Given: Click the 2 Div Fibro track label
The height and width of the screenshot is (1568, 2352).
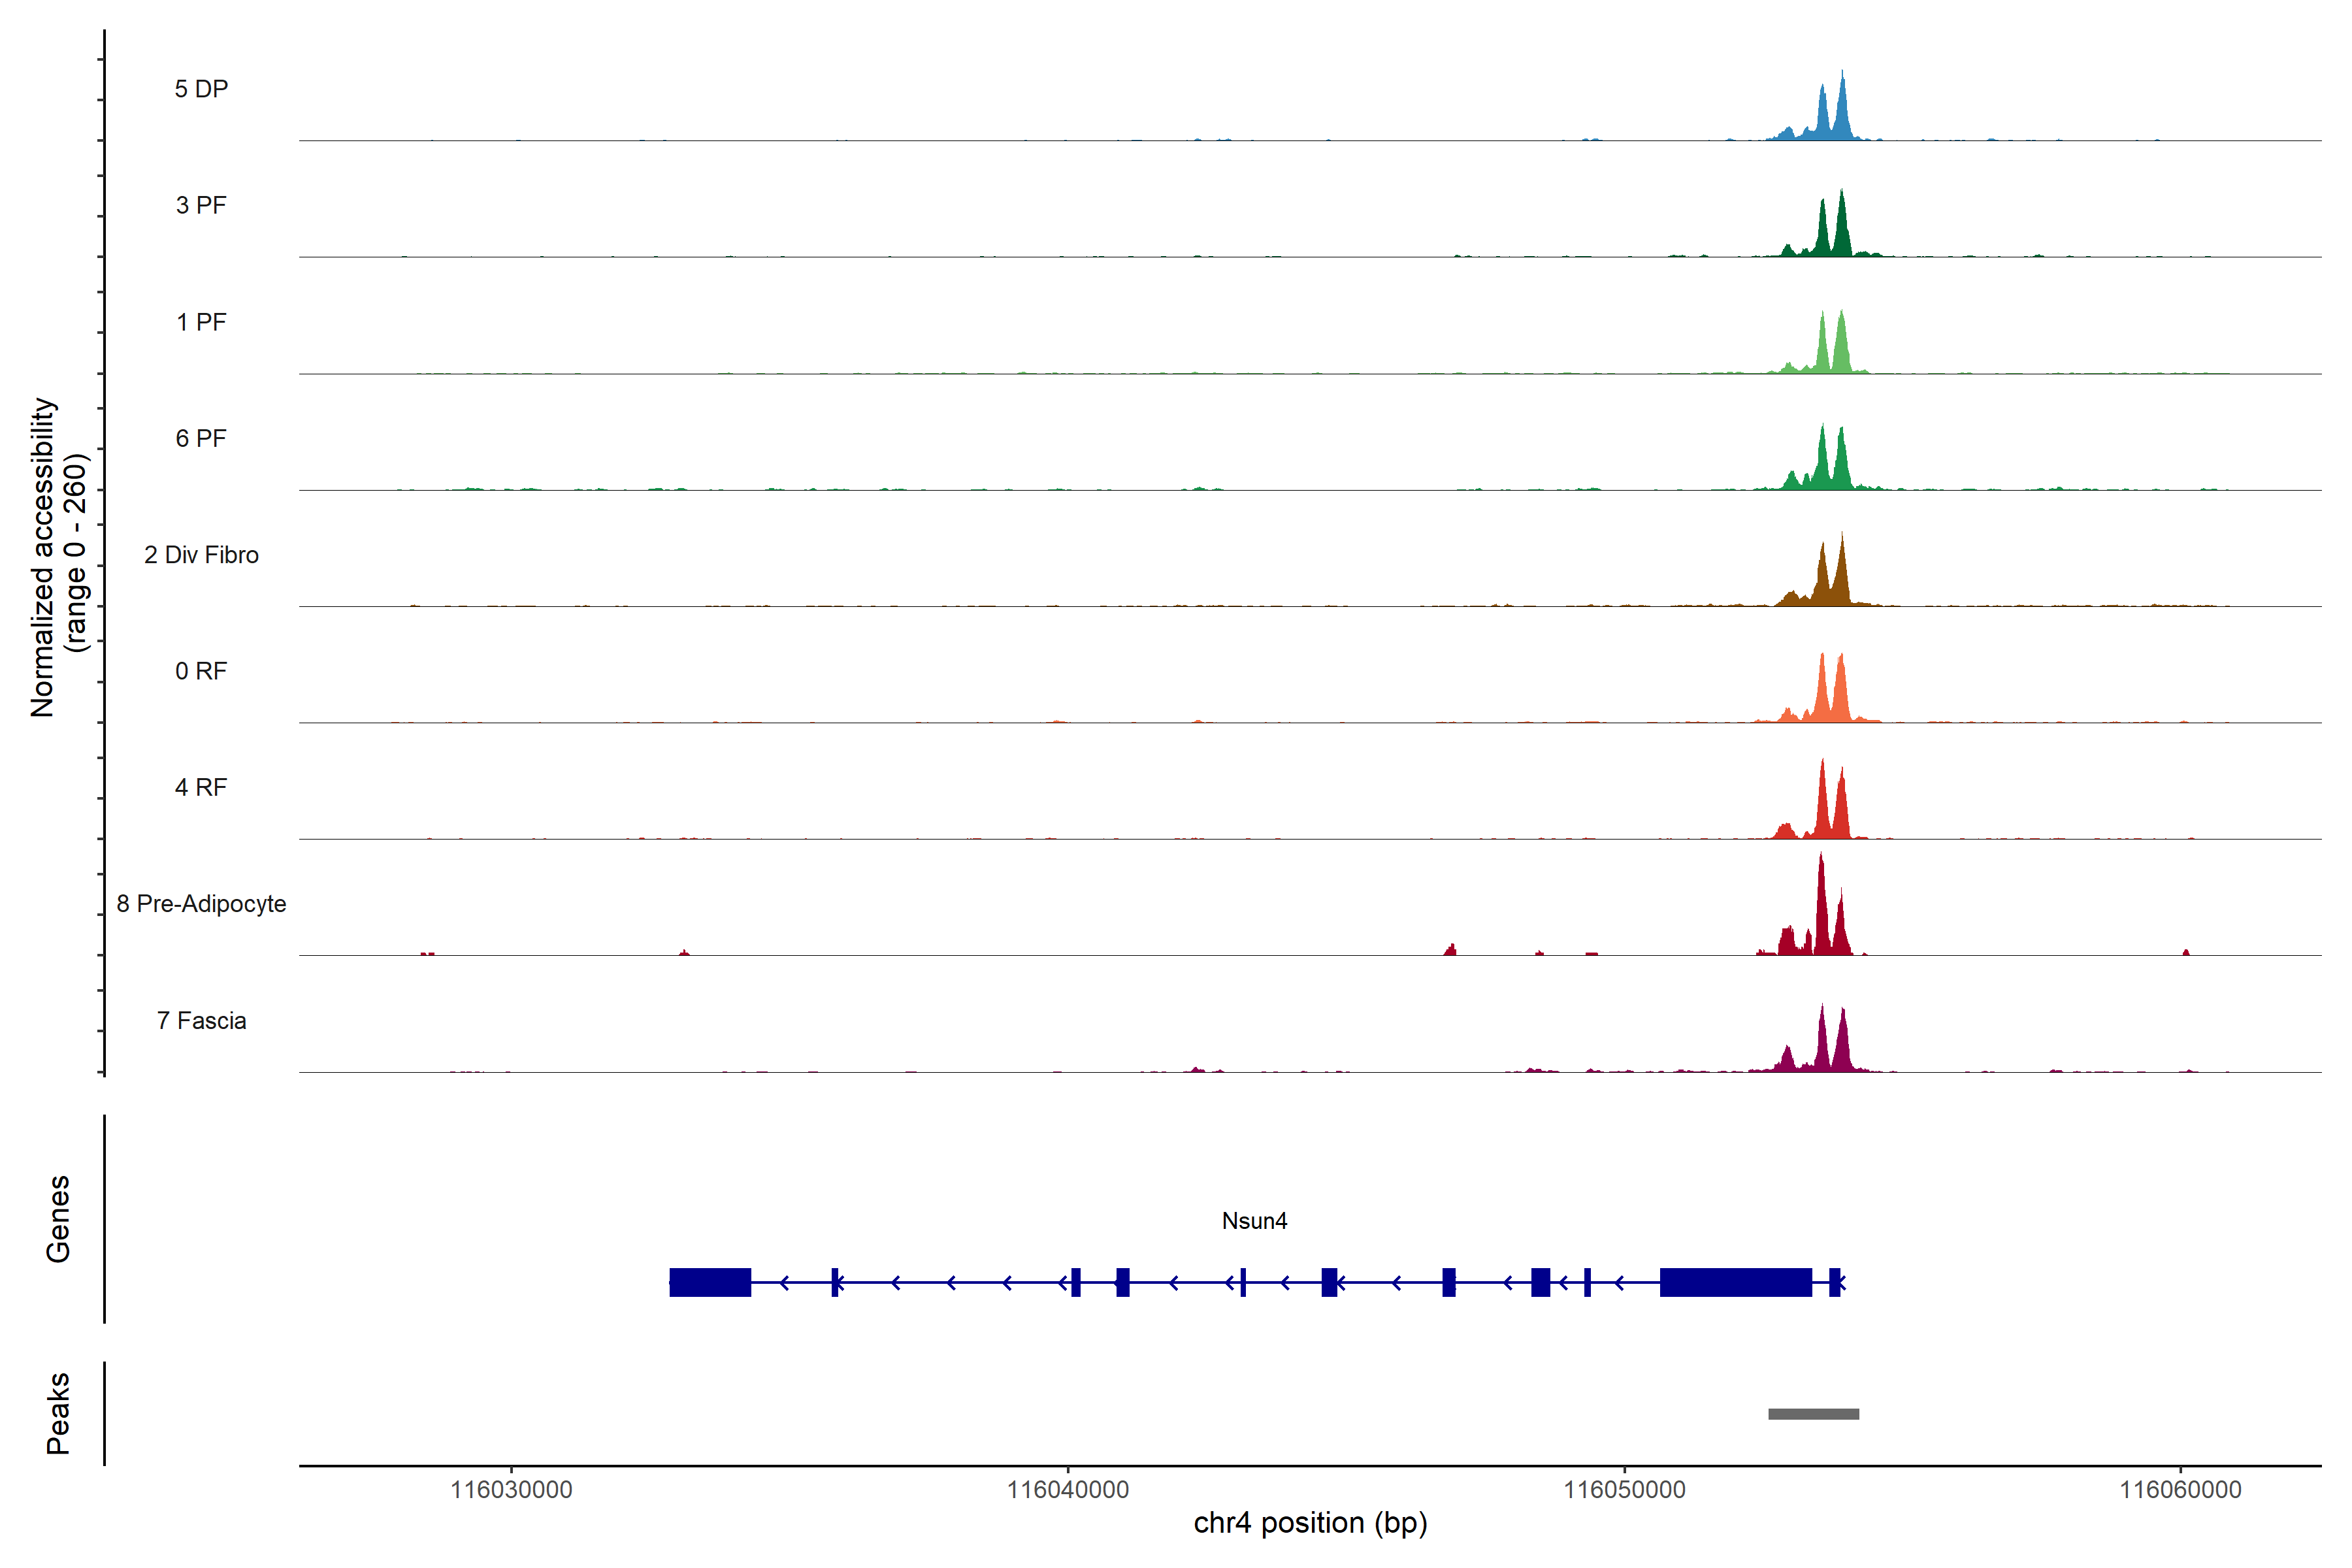Looking at the screenshot, I should point(201,555).
